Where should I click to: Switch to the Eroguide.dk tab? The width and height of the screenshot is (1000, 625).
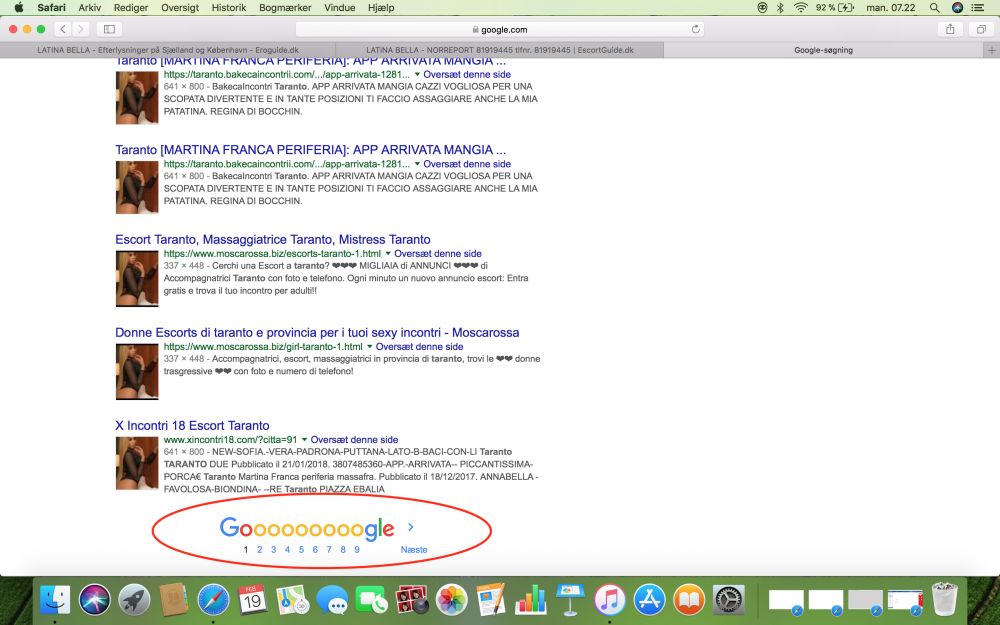(168, 50)
